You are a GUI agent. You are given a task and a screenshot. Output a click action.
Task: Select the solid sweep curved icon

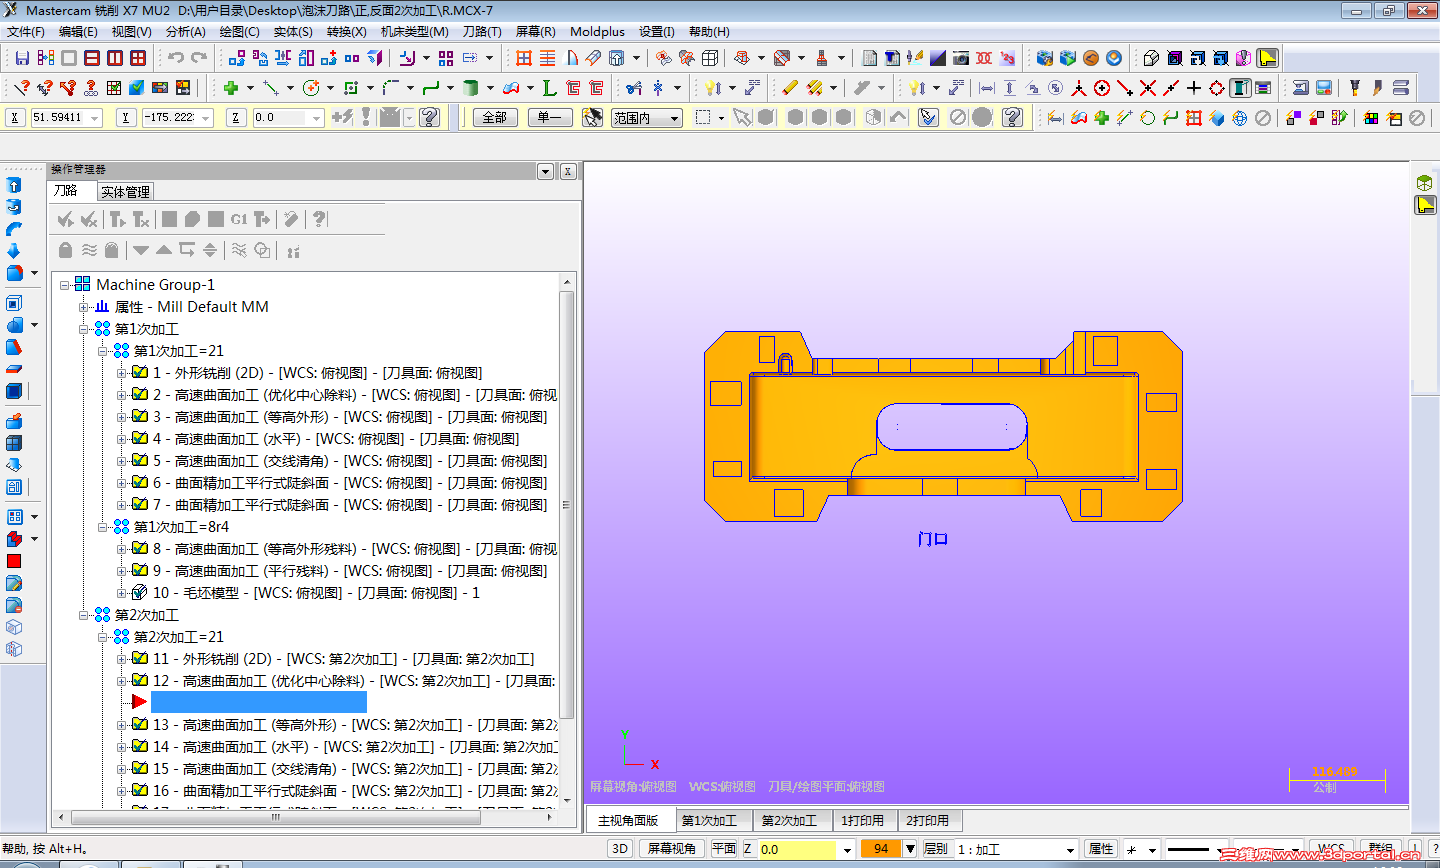(14, 229)
